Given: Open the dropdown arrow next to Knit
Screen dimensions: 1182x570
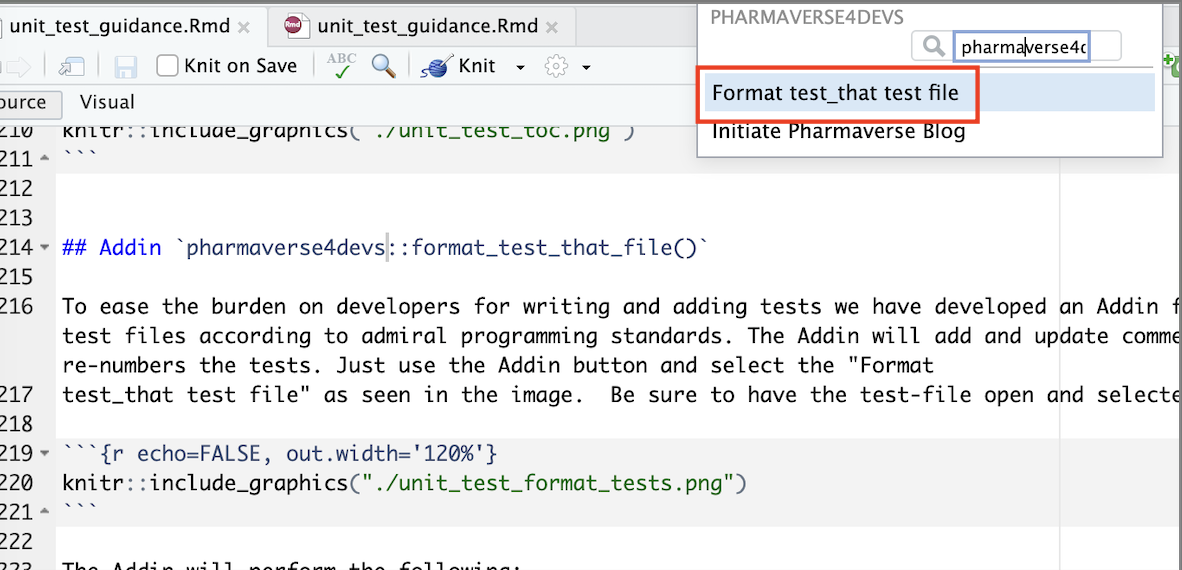Looking at the screenshot, I should (520, 67).
